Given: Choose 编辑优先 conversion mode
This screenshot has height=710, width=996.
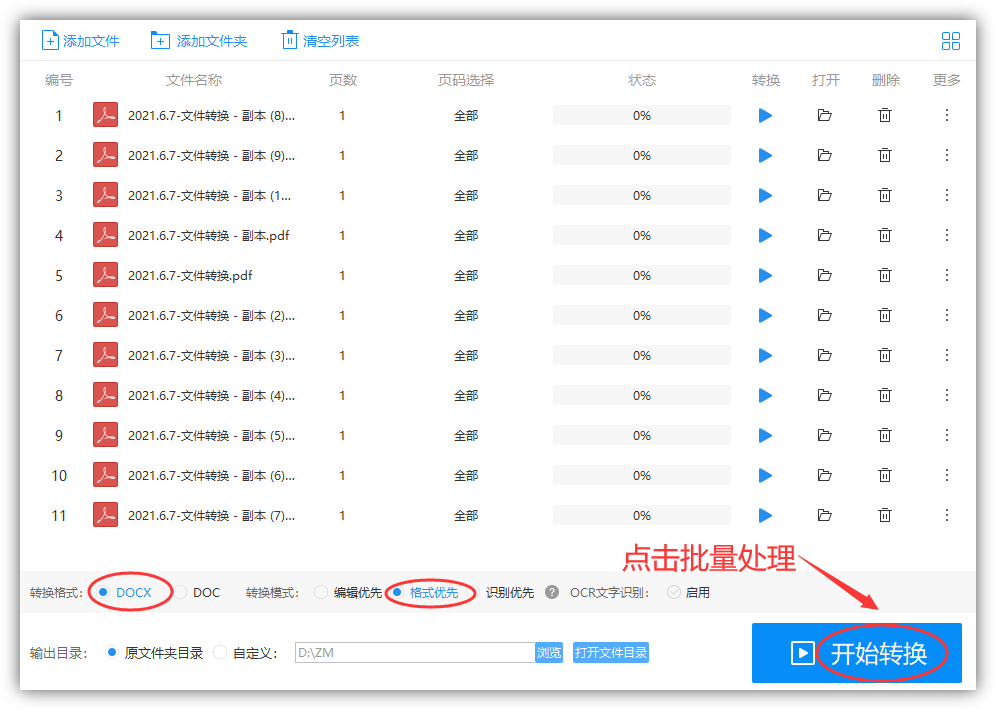Looking at the screenshot, I should click(x=349, y=593).
